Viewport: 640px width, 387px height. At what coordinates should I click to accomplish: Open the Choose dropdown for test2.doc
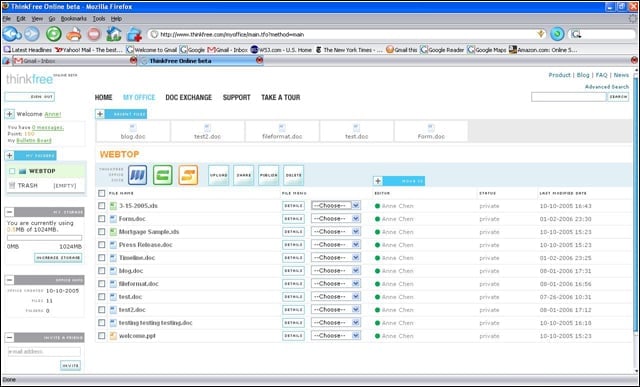click(x=336, y=309)
